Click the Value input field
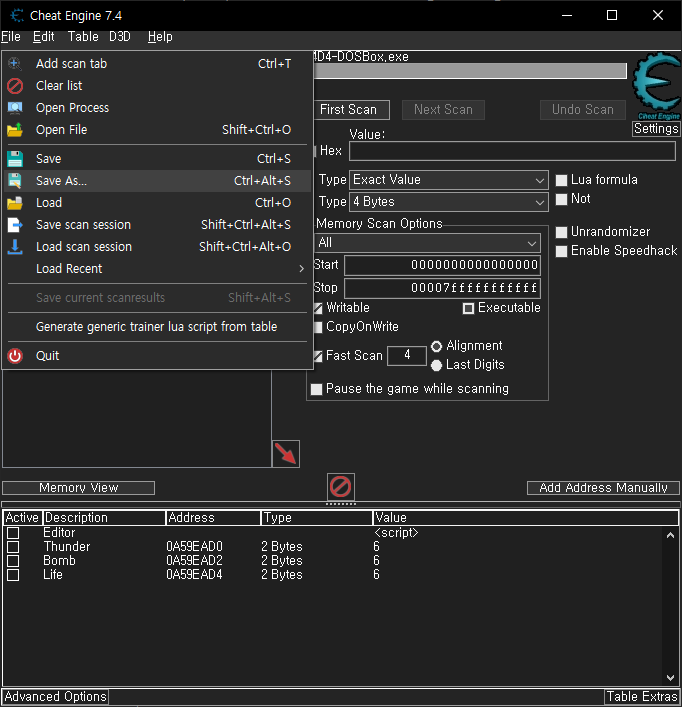Viewport: 682px width, 707px height. click(x=513, y=151)
